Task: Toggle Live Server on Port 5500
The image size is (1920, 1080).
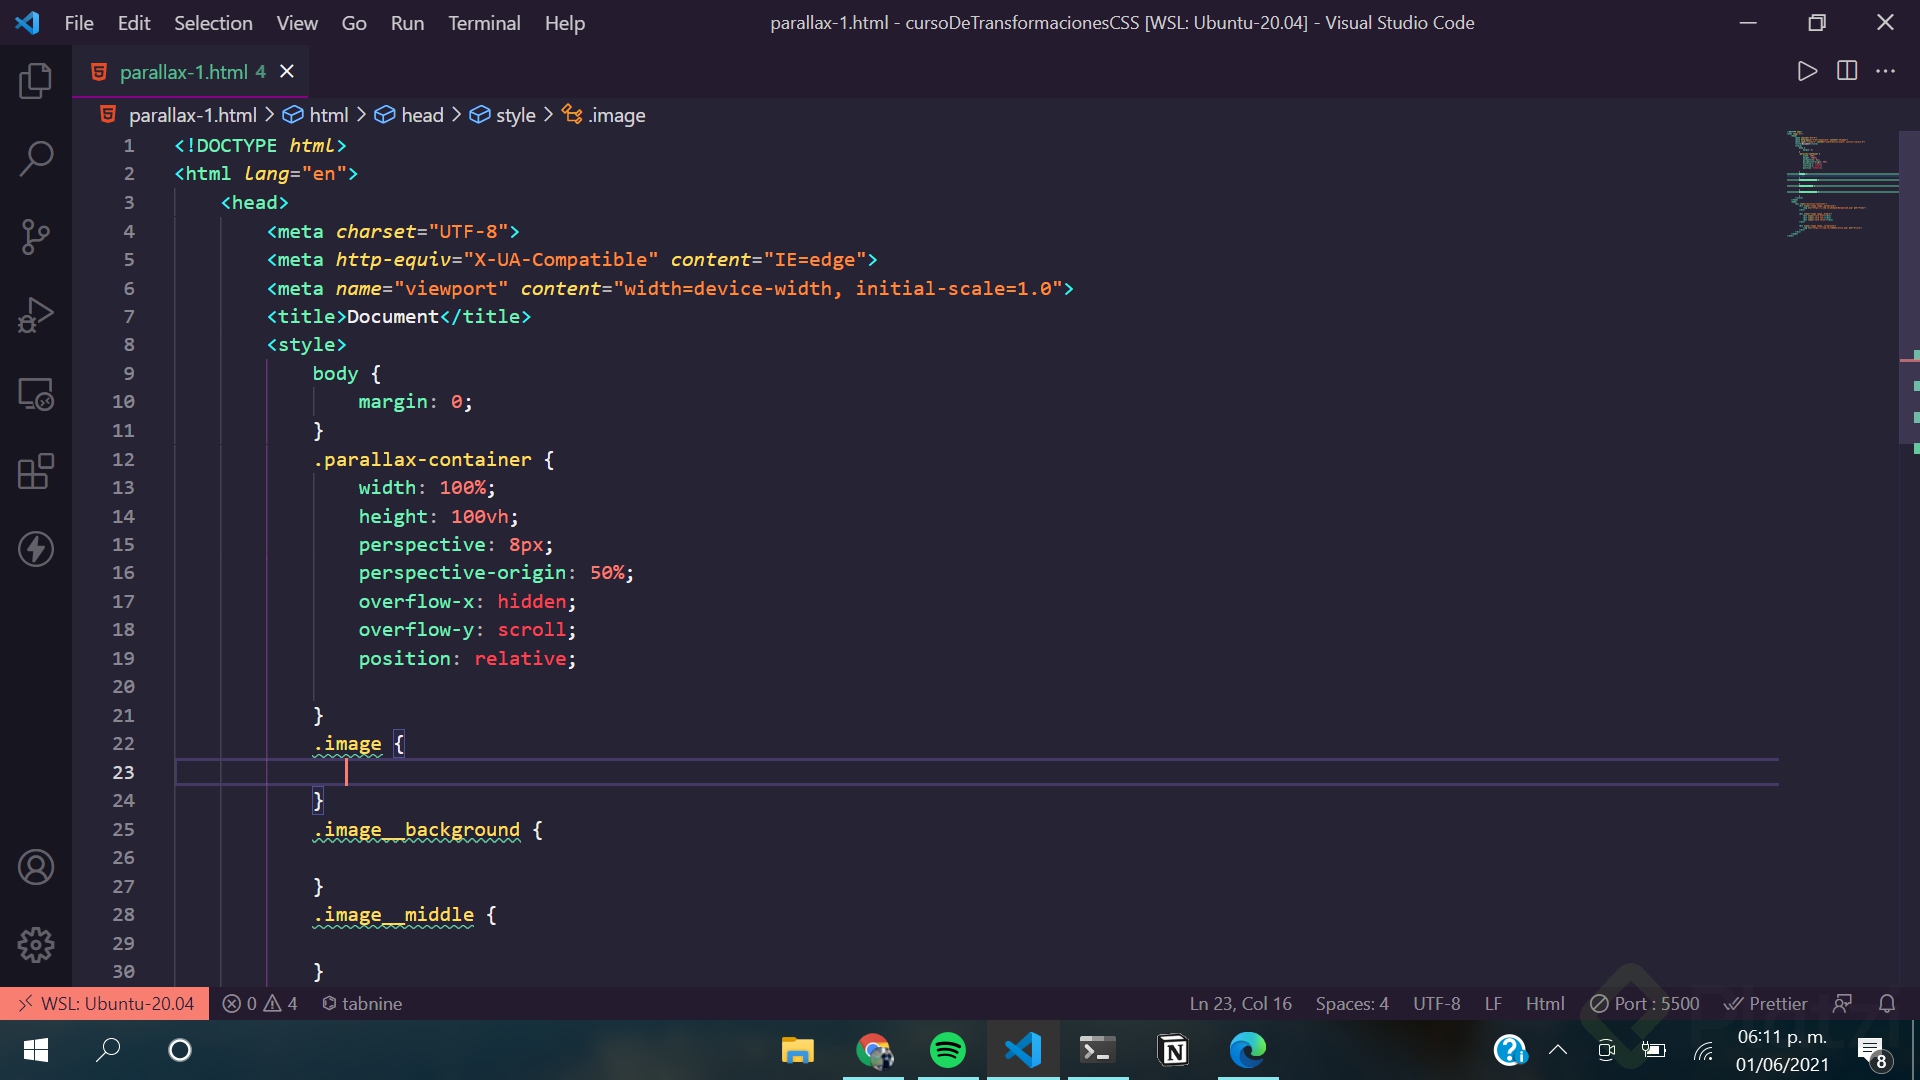Action: click(1644, 1003)
